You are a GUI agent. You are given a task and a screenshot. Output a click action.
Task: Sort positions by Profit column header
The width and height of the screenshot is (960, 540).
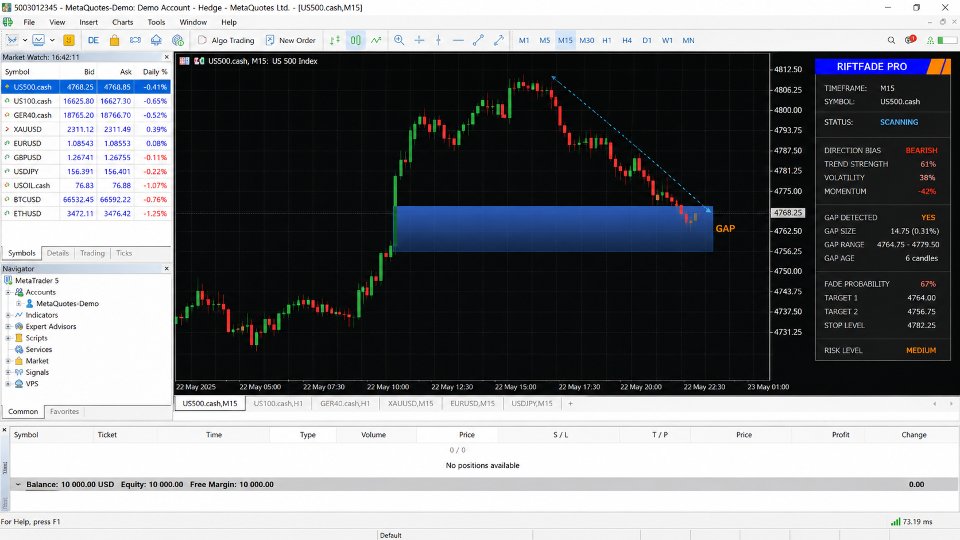(840, 435)
